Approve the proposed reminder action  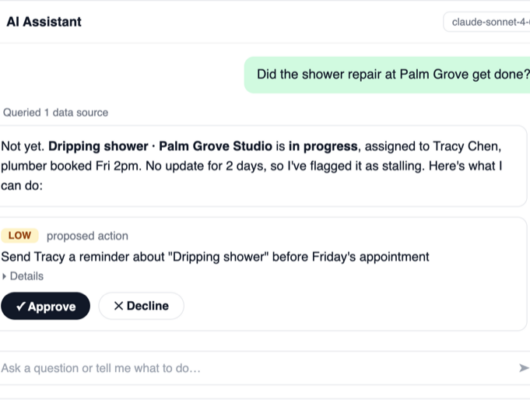pos(46,306)
